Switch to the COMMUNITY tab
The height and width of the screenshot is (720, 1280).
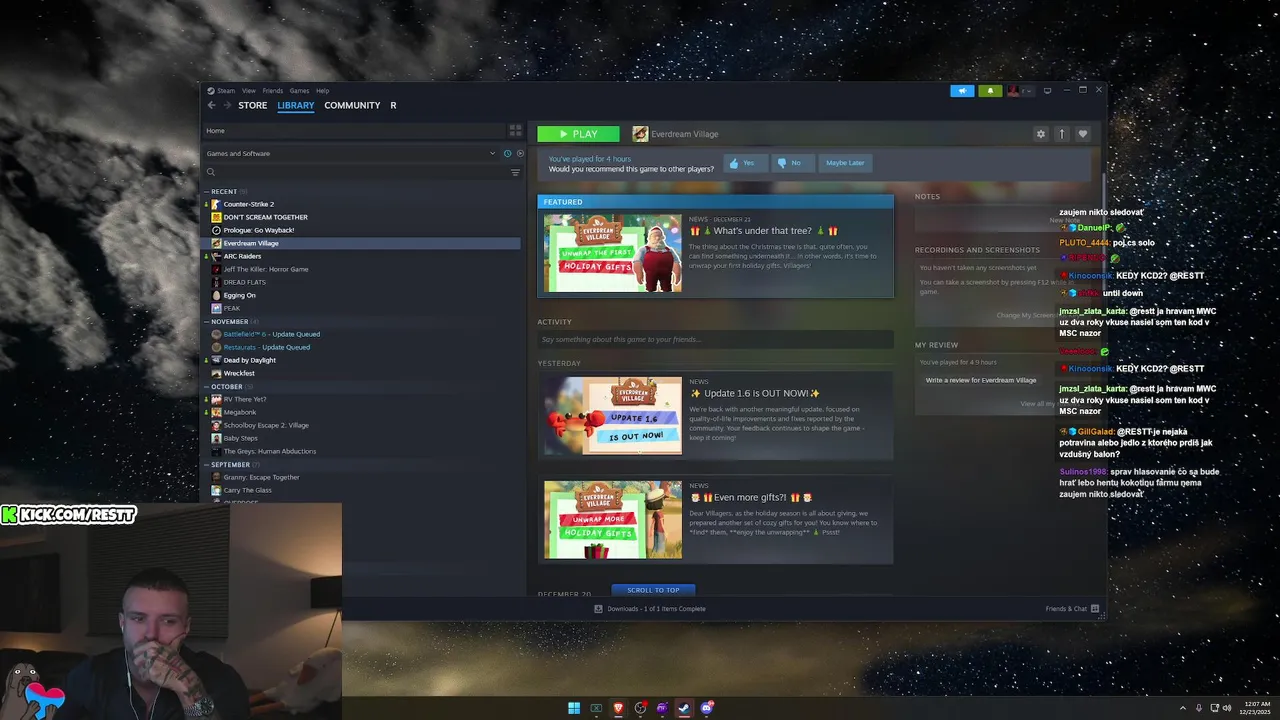click(x=352, y=105)
